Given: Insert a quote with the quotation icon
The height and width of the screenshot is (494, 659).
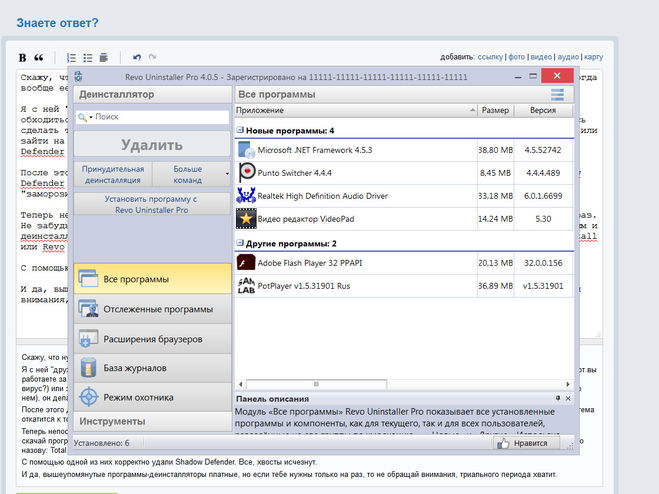Looking at the screenshot, I should 39,58.
